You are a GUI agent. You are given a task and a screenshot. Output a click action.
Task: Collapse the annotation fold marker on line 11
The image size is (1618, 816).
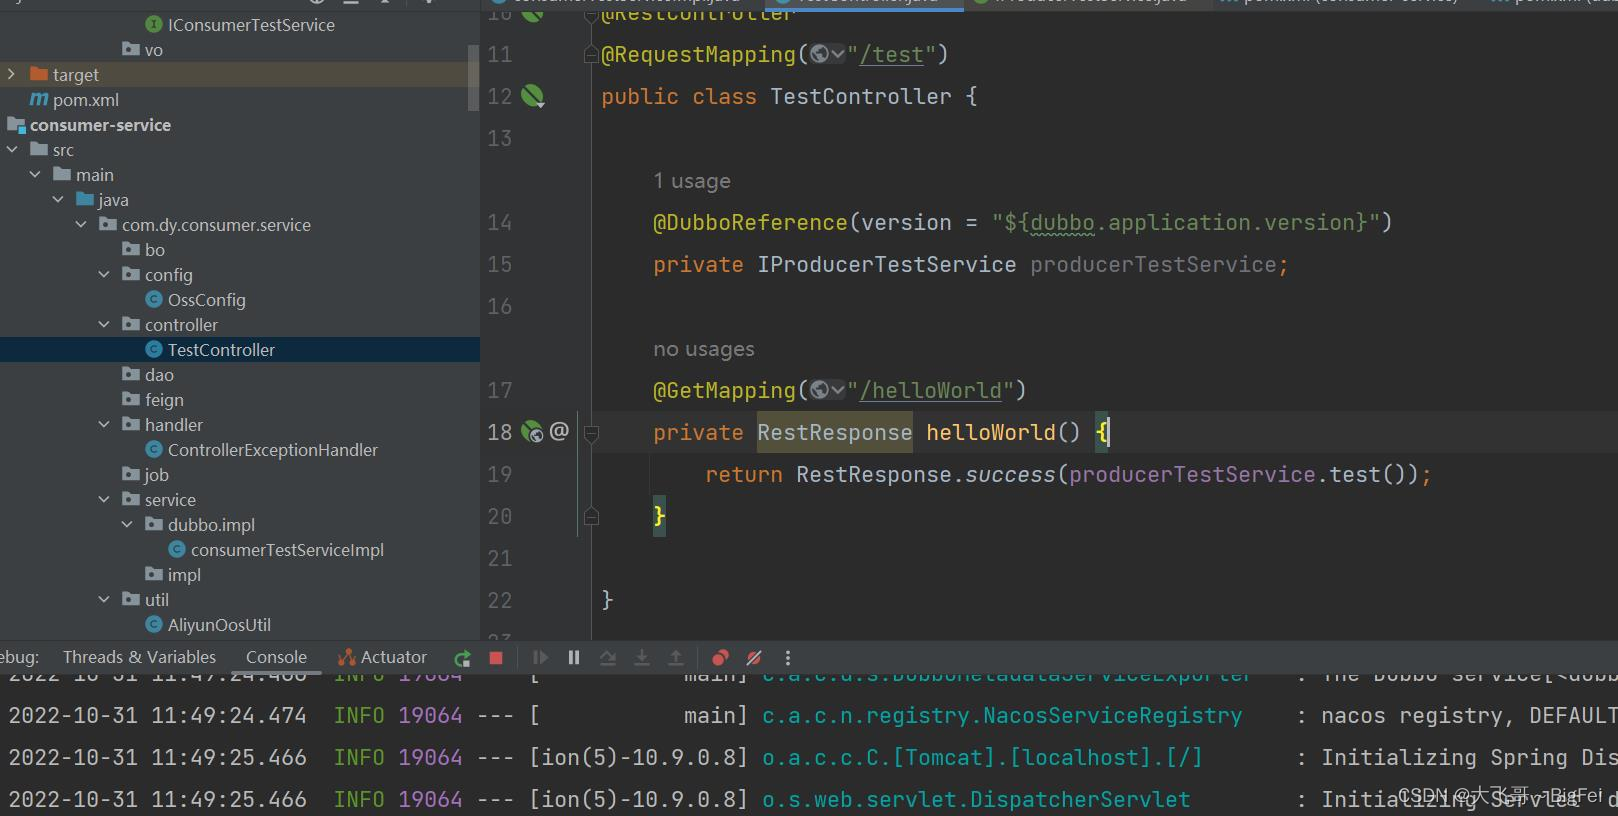[x=591, y=55]
